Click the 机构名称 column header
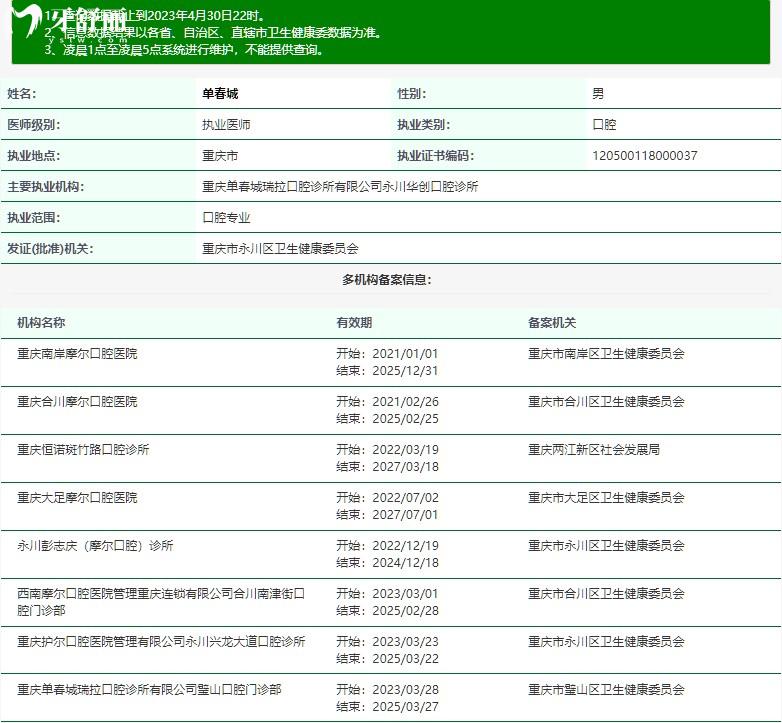Viewport: 782px width, 723px height. [x=41, y=323]
